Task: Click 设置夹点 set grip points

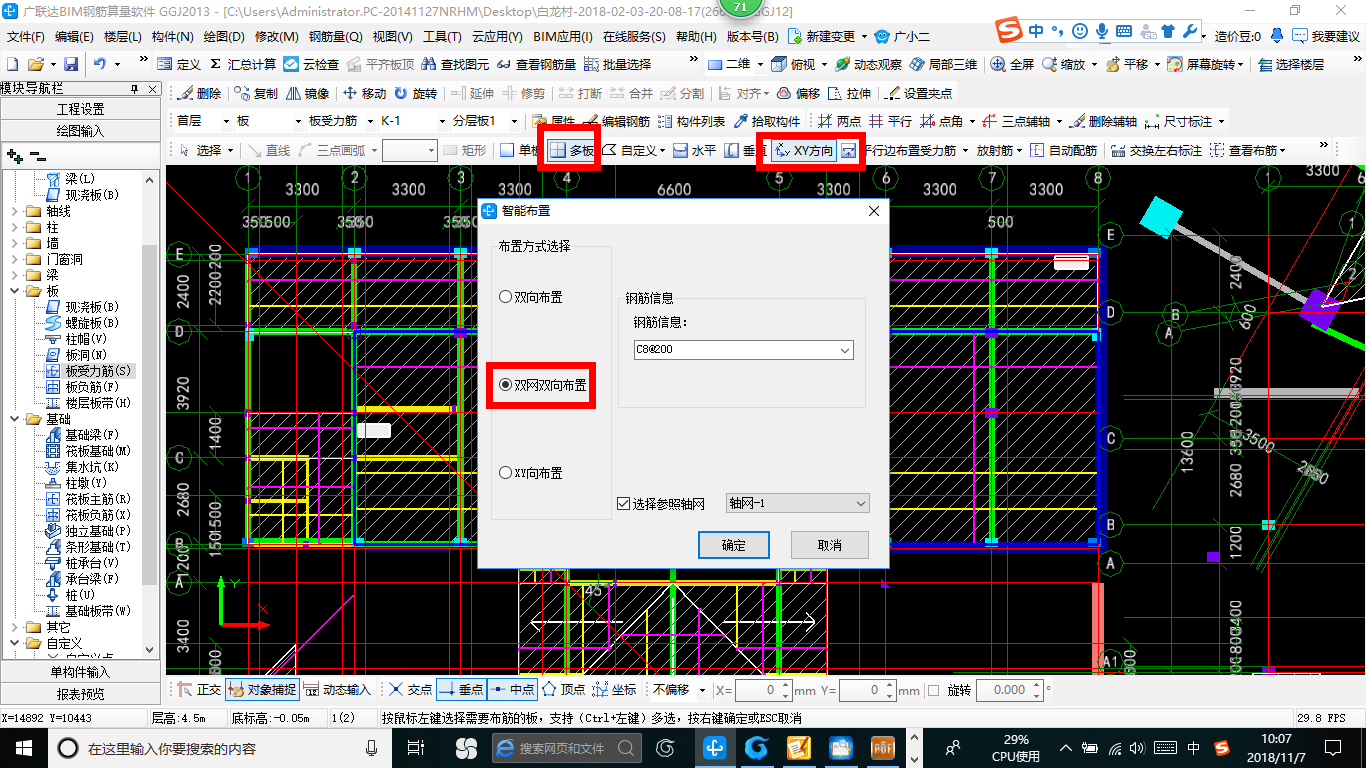Action: pyautogui.click(x=918, y=93)
